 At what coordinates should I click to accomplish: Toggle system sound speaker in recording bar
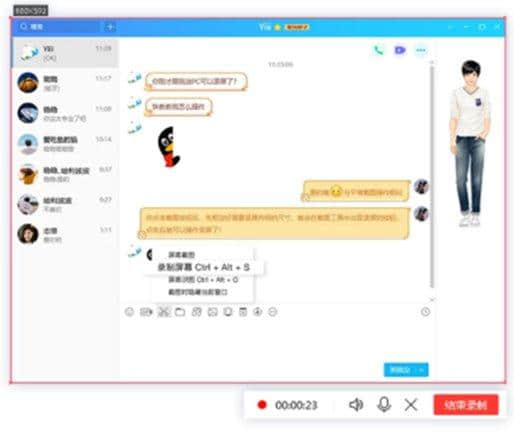pos(356,405)
